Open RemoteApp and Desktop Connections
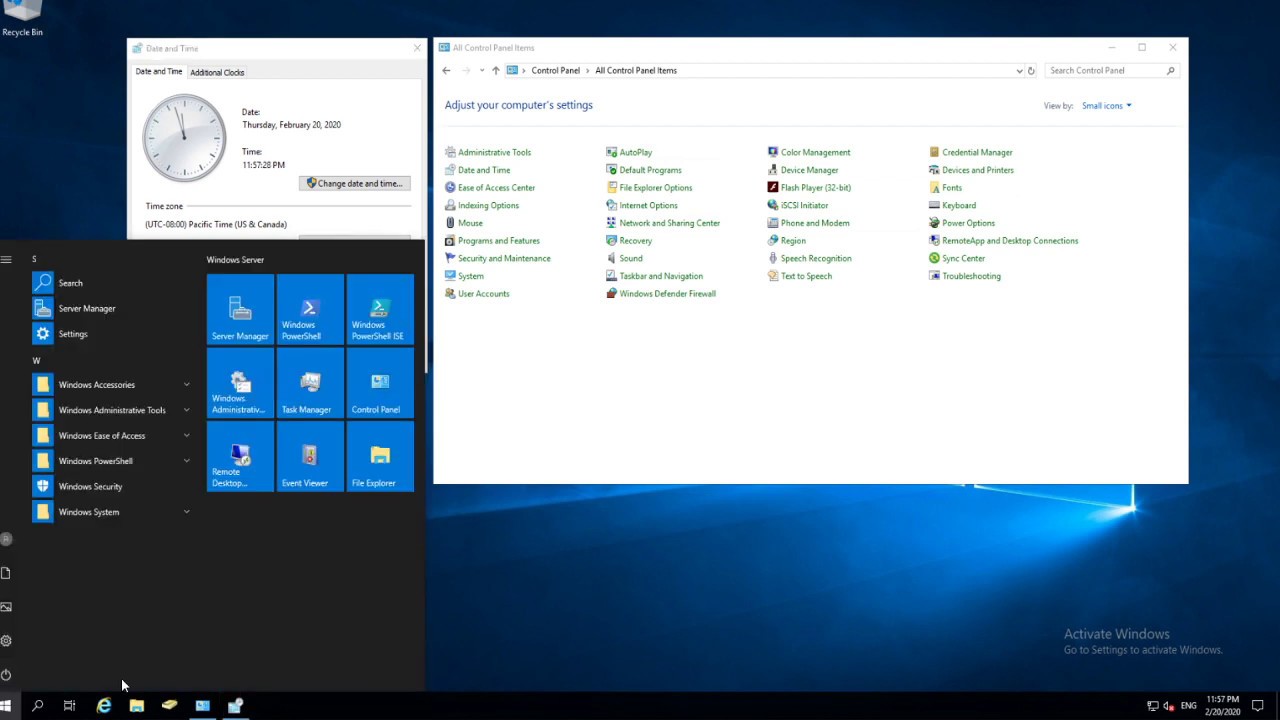 [1004, 241]
